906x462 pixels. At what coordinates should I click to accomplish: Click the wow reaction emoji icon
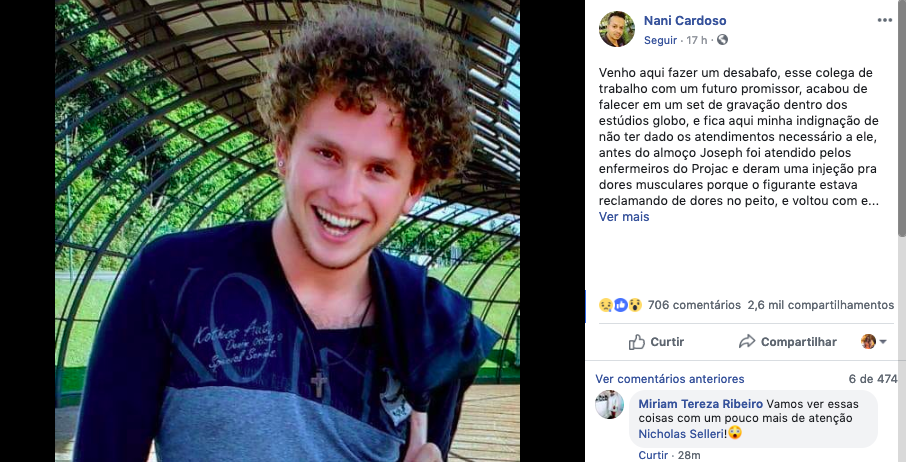[635, 305]
